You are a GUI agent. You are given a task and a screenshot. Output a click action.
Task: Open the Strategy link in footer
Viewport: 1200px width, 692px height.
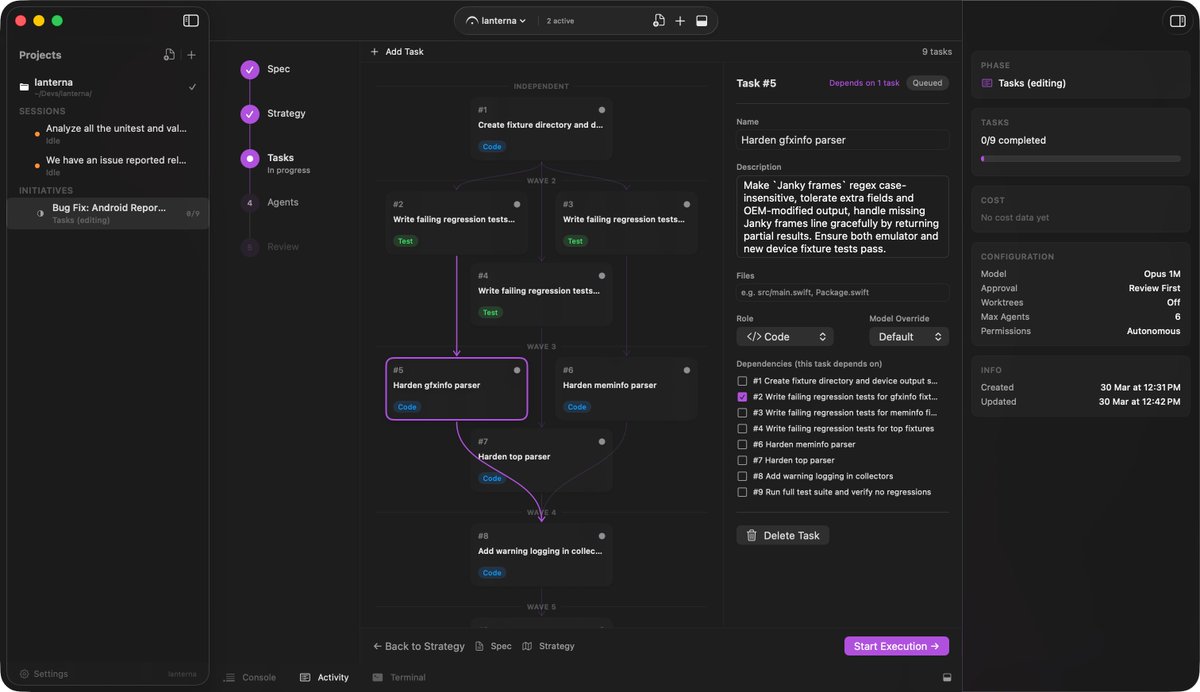click(x=548, y=646)
